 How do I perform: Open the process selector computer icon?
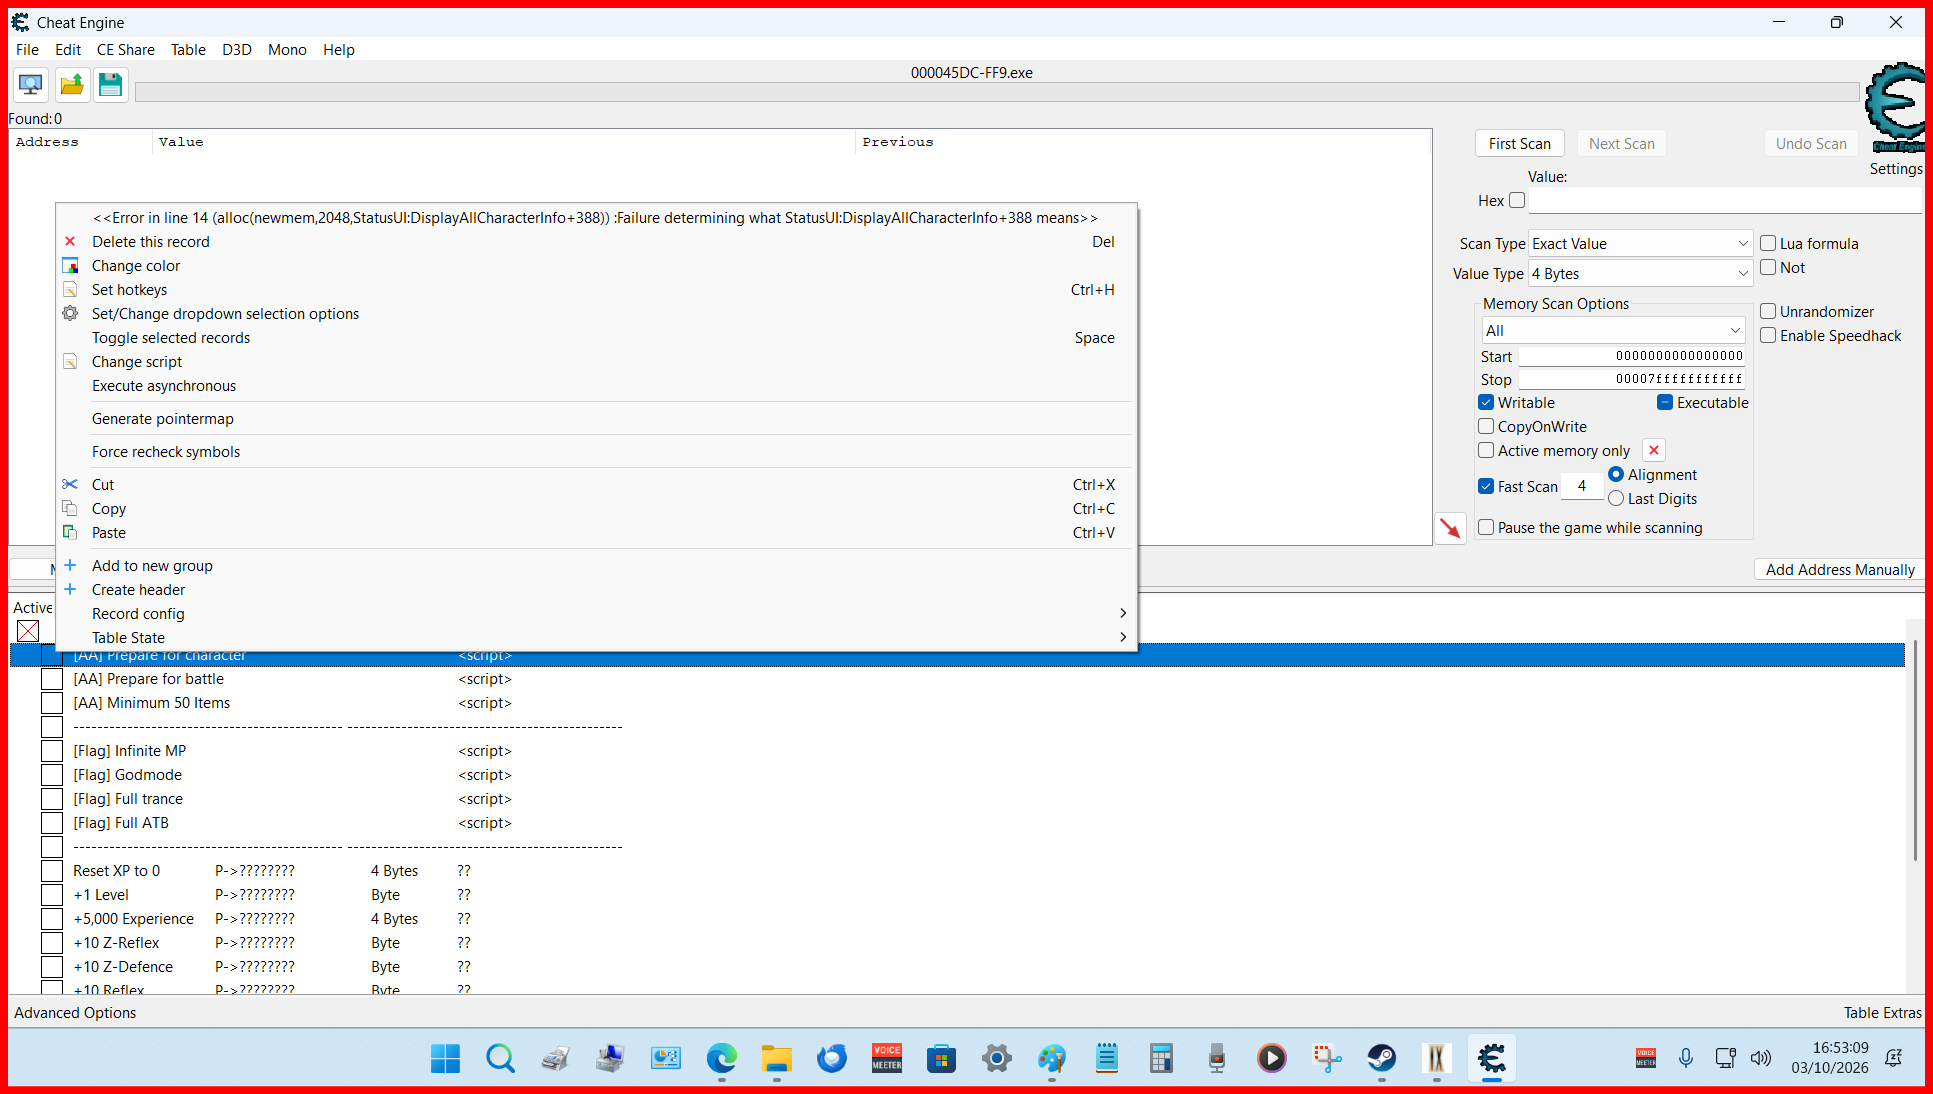[x=31, y=85]
